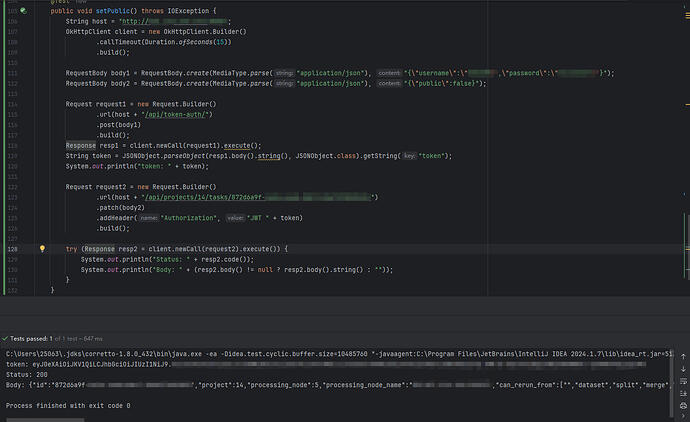Viewport: 690px width, 422px height.
Task: Print the console output using printer icon
Action: click(683, 406)
